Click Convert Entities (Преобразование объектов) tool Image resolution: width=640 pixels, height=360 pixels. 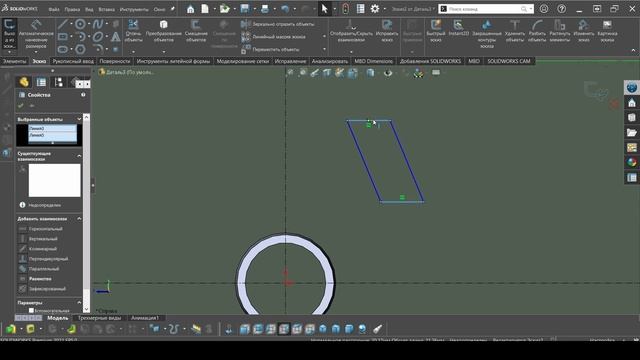click(x=164, y=31)
